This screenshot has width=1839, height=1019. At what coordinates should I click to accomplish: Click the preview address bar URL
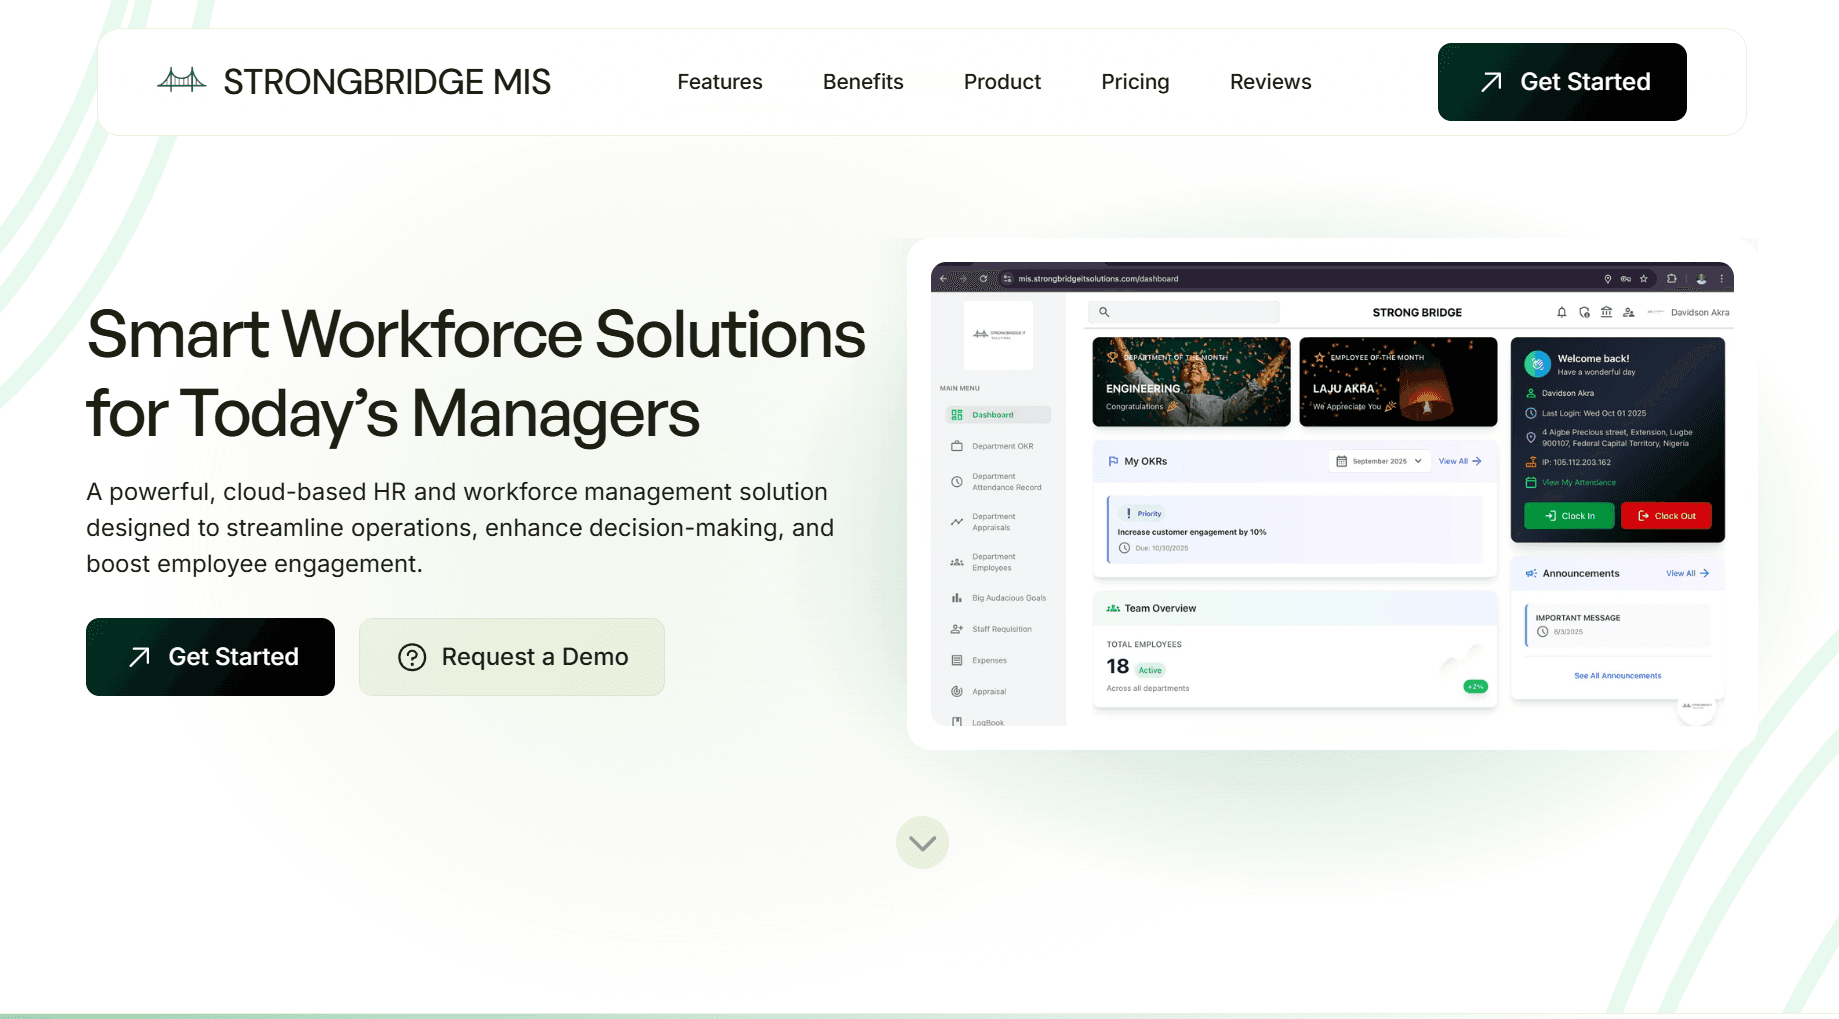pyautogui.click(x=1098, y=279)
